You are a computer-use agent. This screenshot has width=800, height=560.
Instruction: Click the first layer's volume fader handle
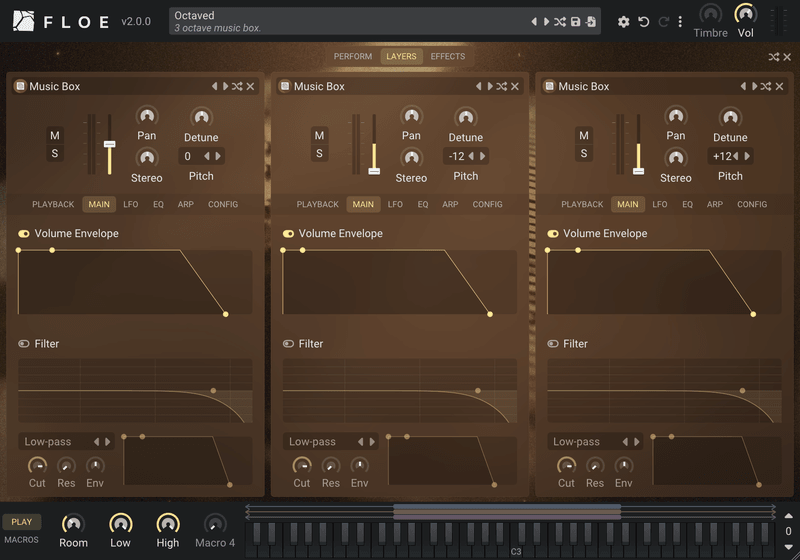point(109,144)
